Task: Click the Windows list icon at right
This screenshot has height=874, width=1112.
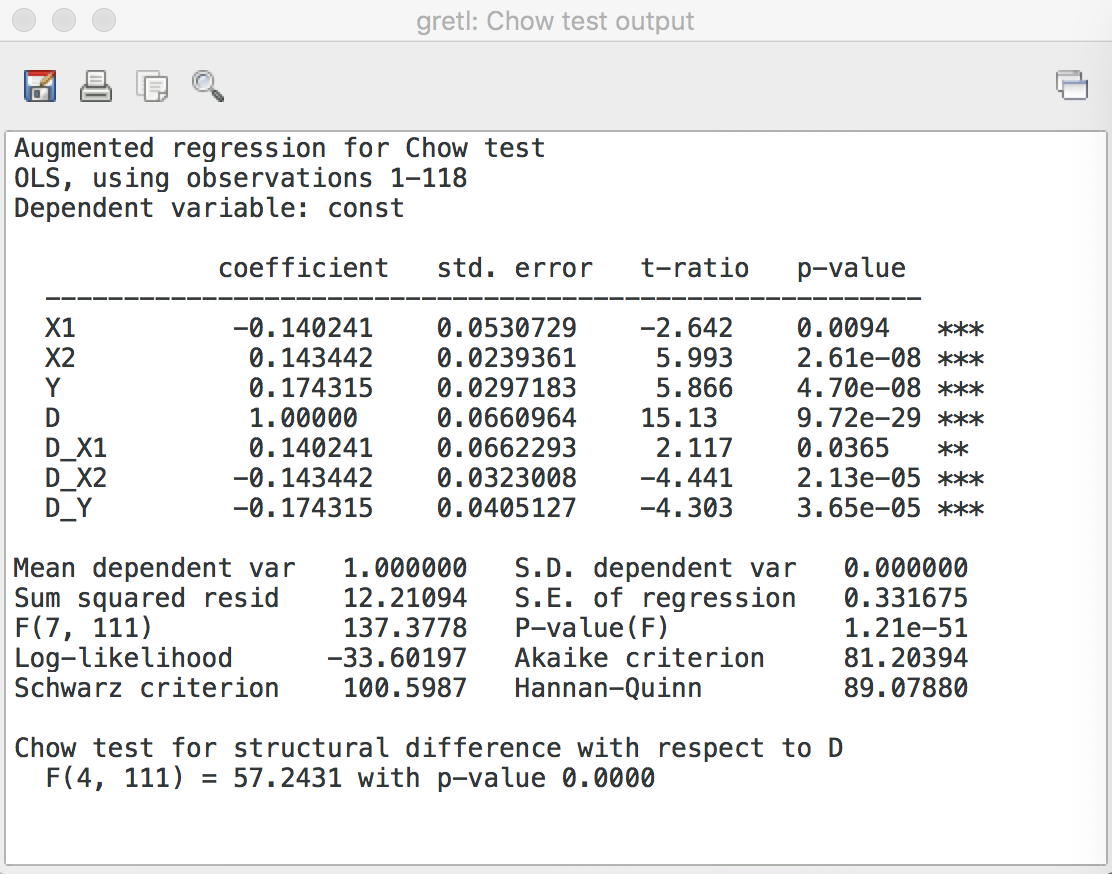Action: [1072, 85]
